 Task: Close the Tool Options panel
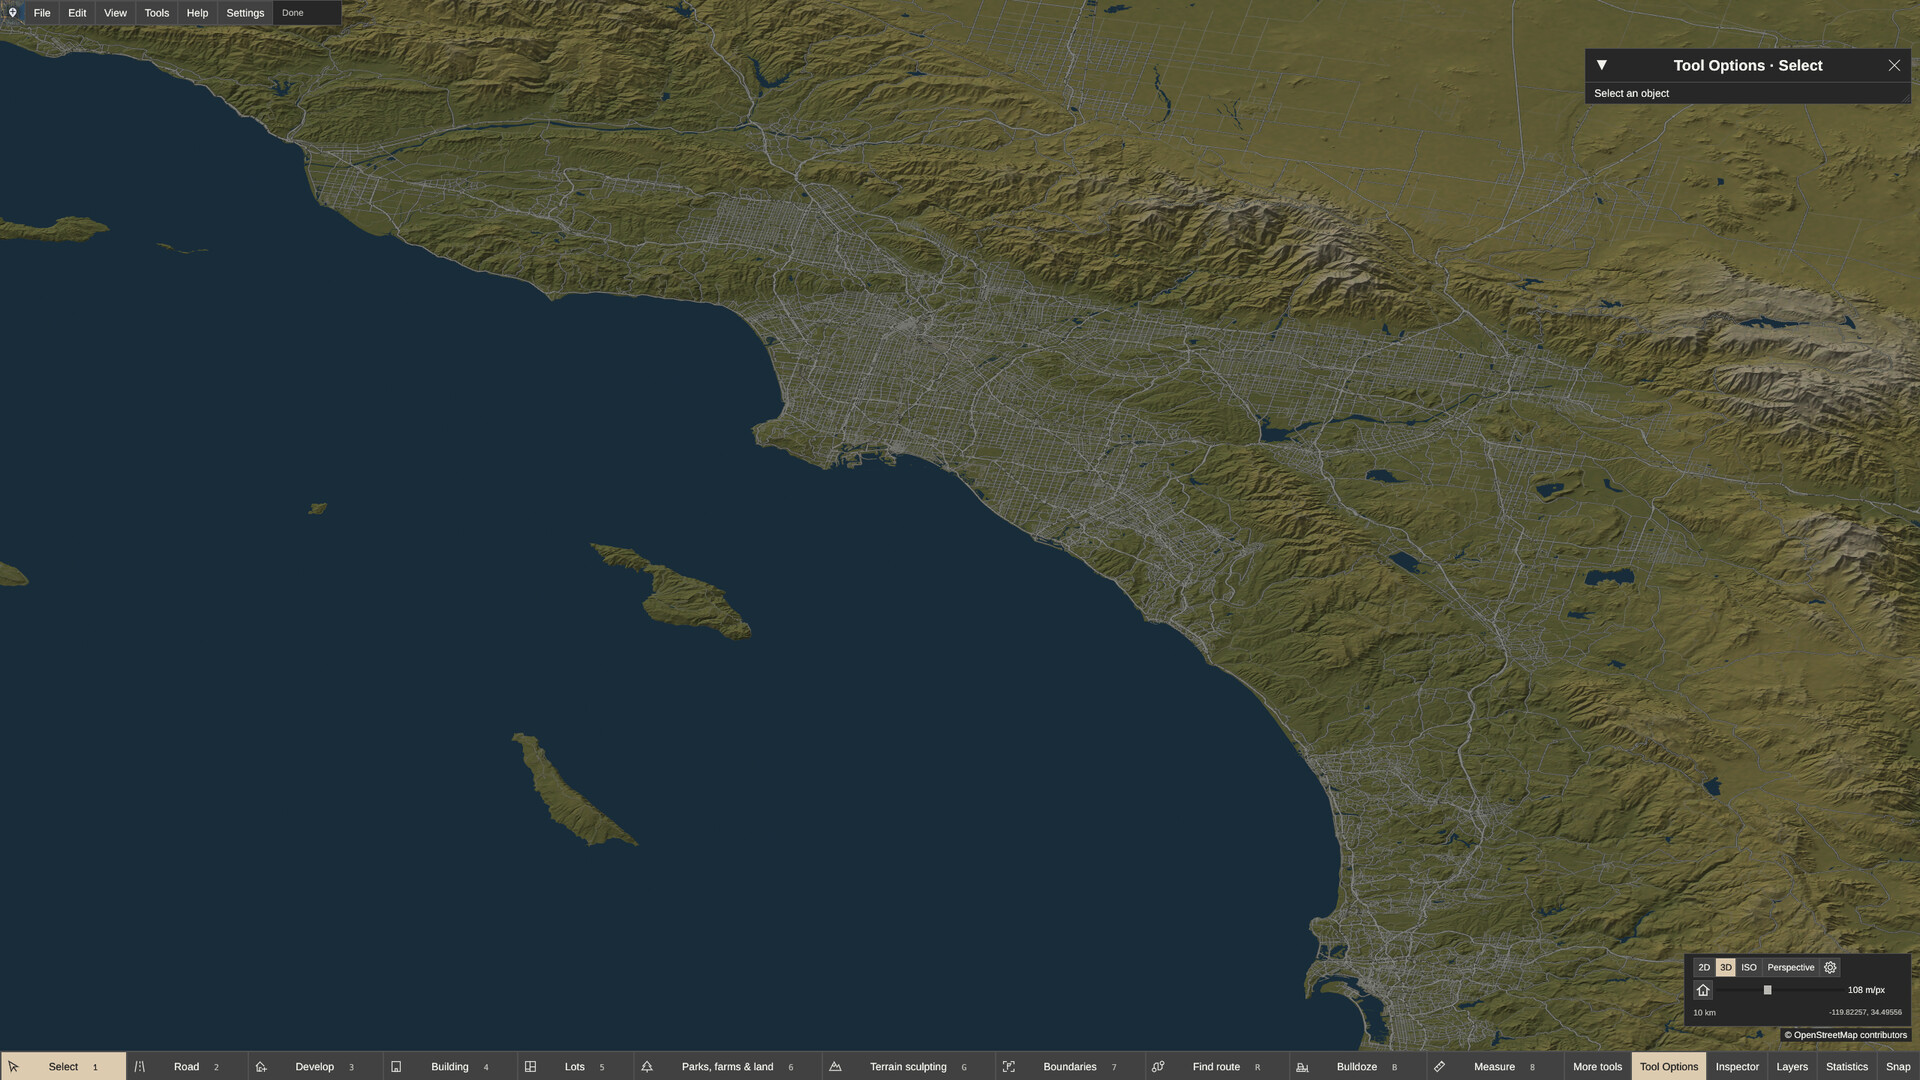pos(1894,65)
